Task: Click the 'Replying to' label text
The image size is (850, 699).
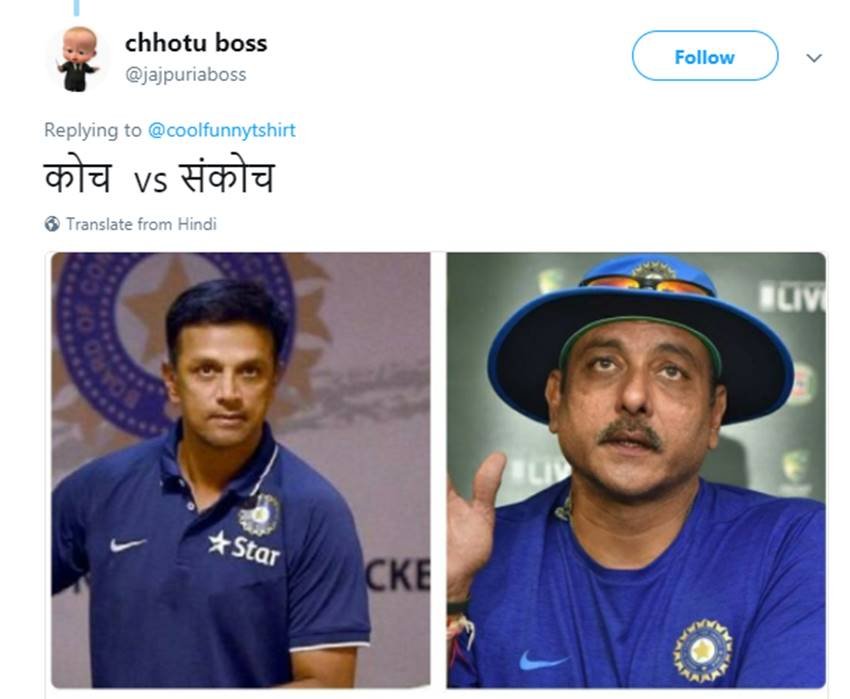Action: click(x=93, y=130)
